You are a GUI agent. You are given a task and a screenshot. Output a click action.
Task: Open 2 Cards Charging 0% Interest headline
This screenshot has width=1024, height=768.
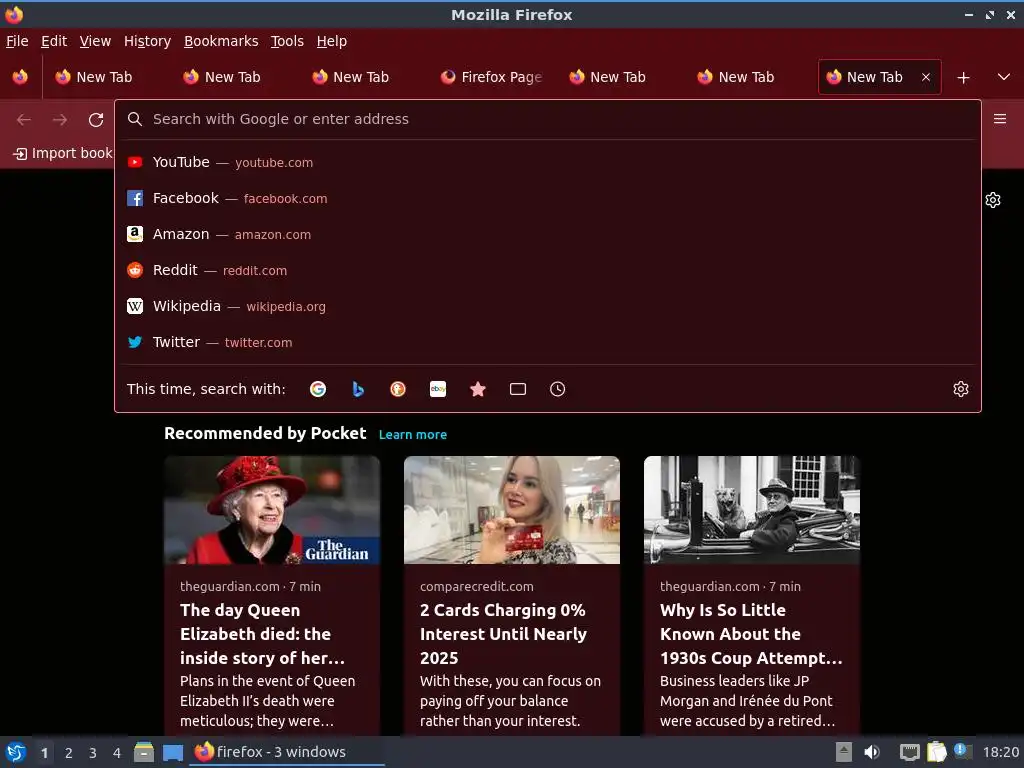point(504,634)
